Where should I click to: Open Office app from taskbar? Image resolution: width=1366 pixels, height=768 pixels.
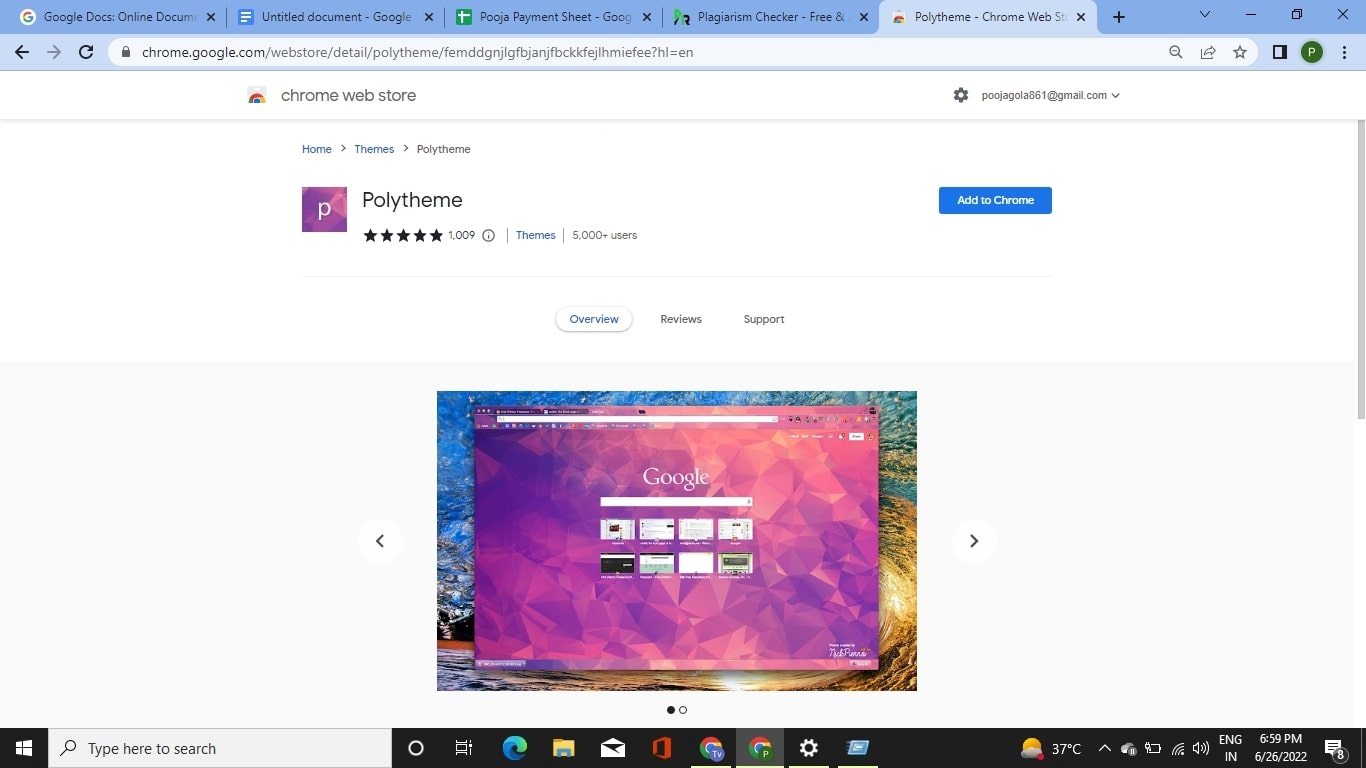click(661, 748)
